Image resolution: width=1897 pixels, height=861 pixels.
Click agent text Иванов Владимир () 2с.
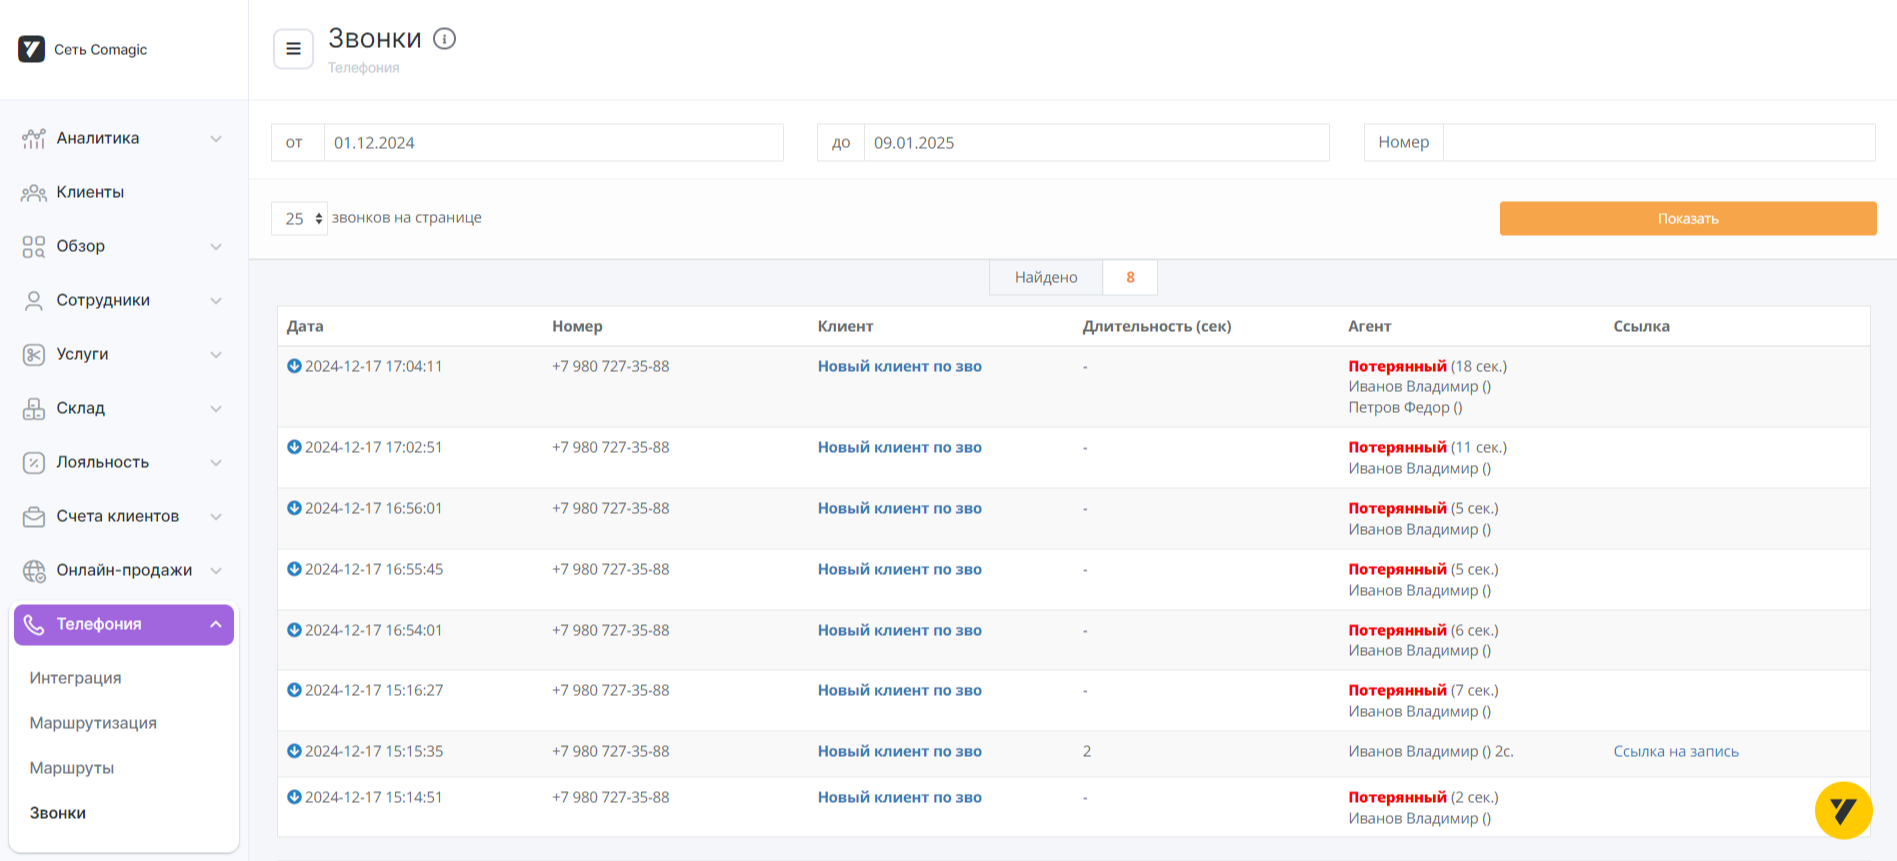(x=1431, y=751)
